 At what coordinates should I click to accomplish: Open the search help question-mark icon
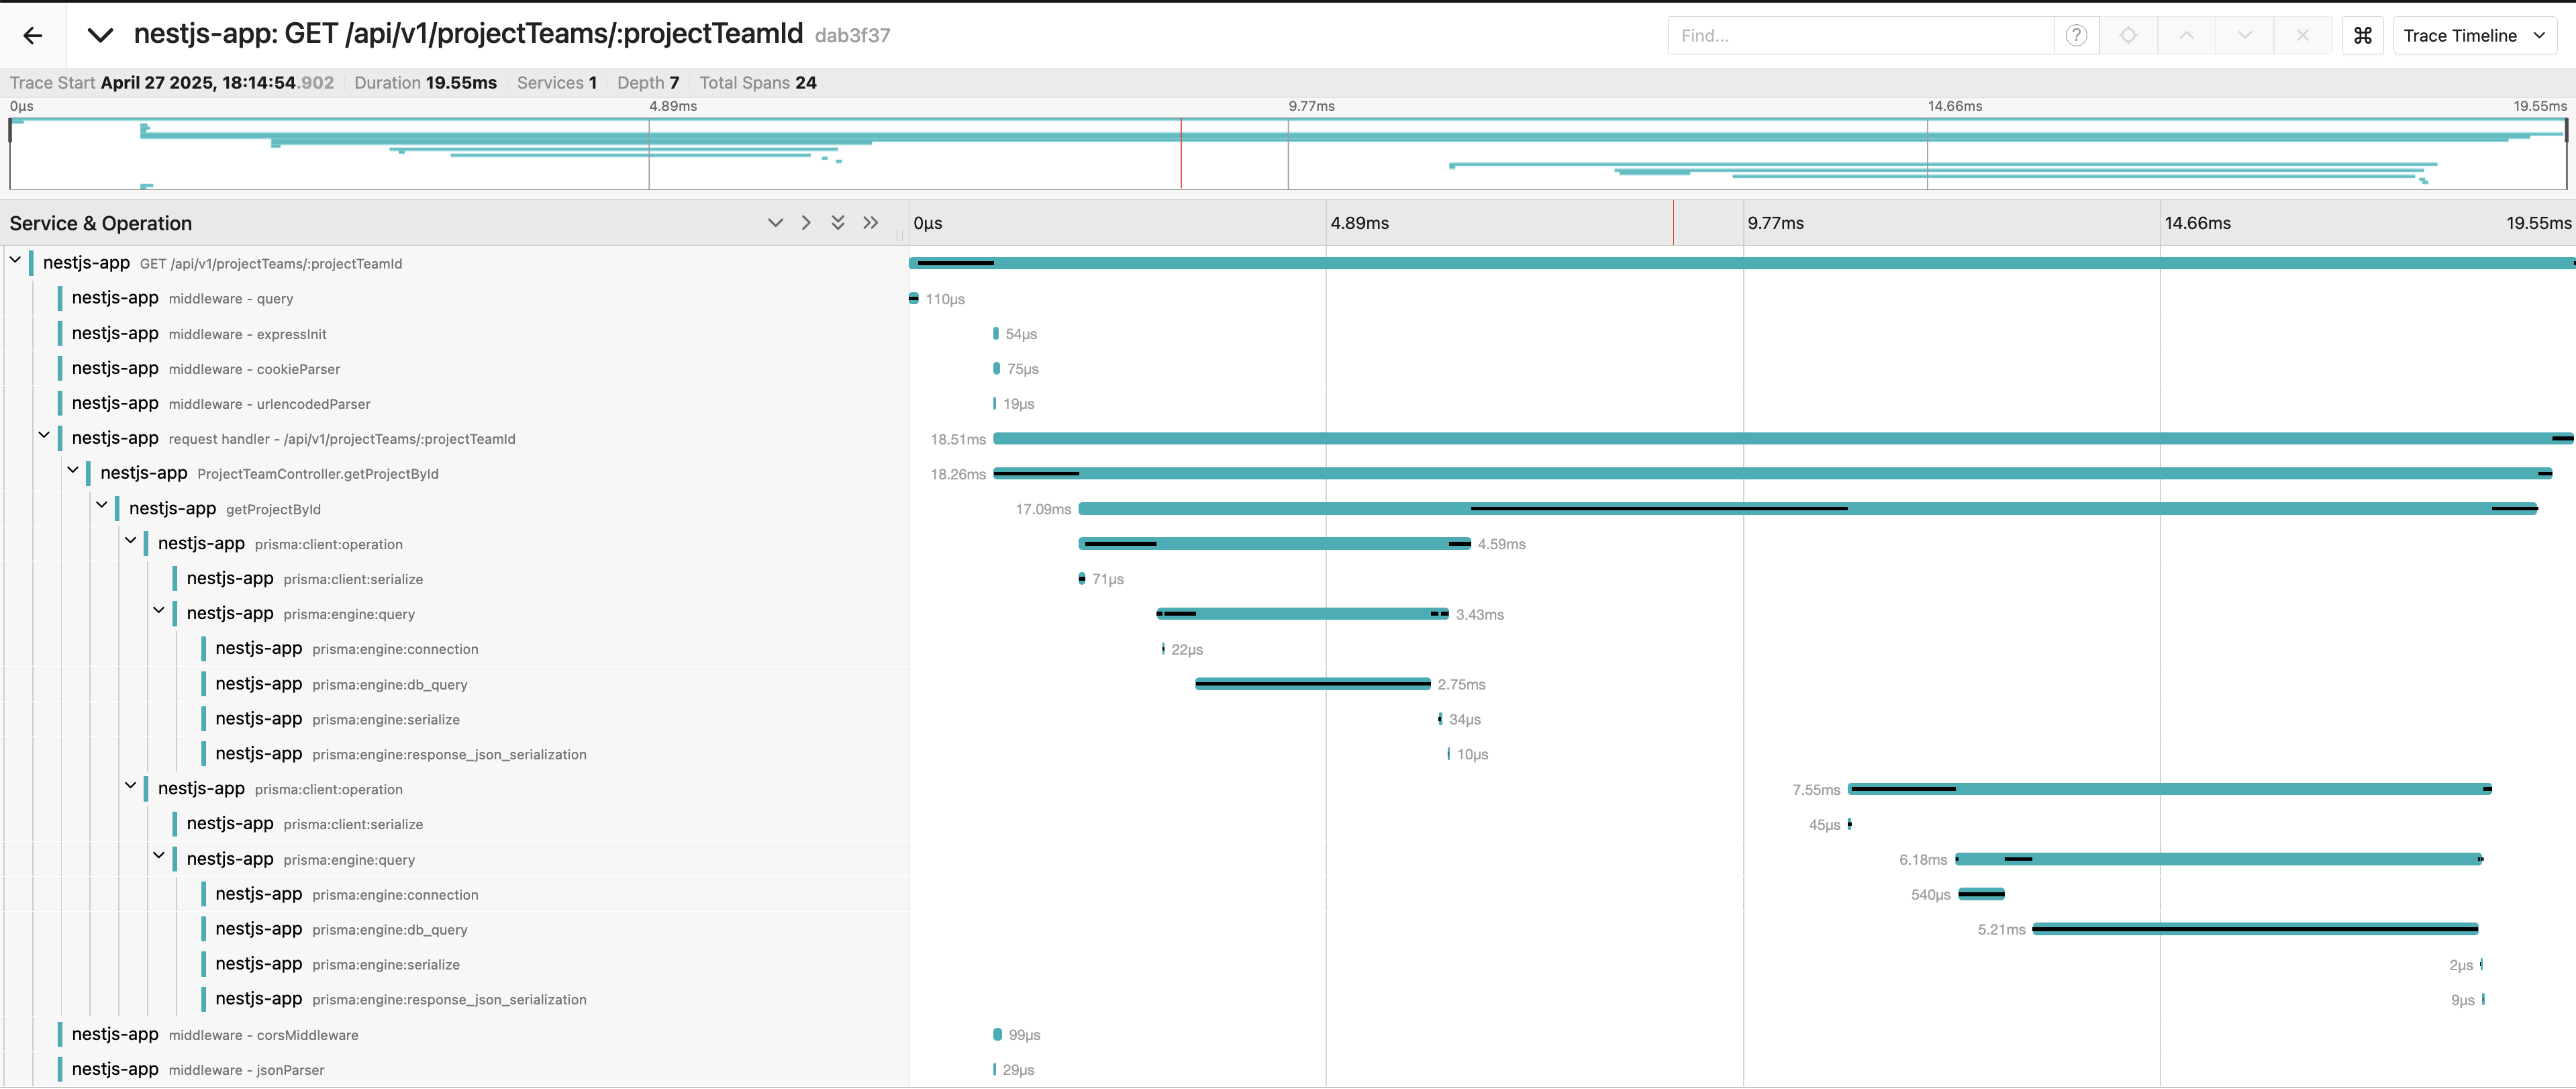click(x=2076, y=36)
